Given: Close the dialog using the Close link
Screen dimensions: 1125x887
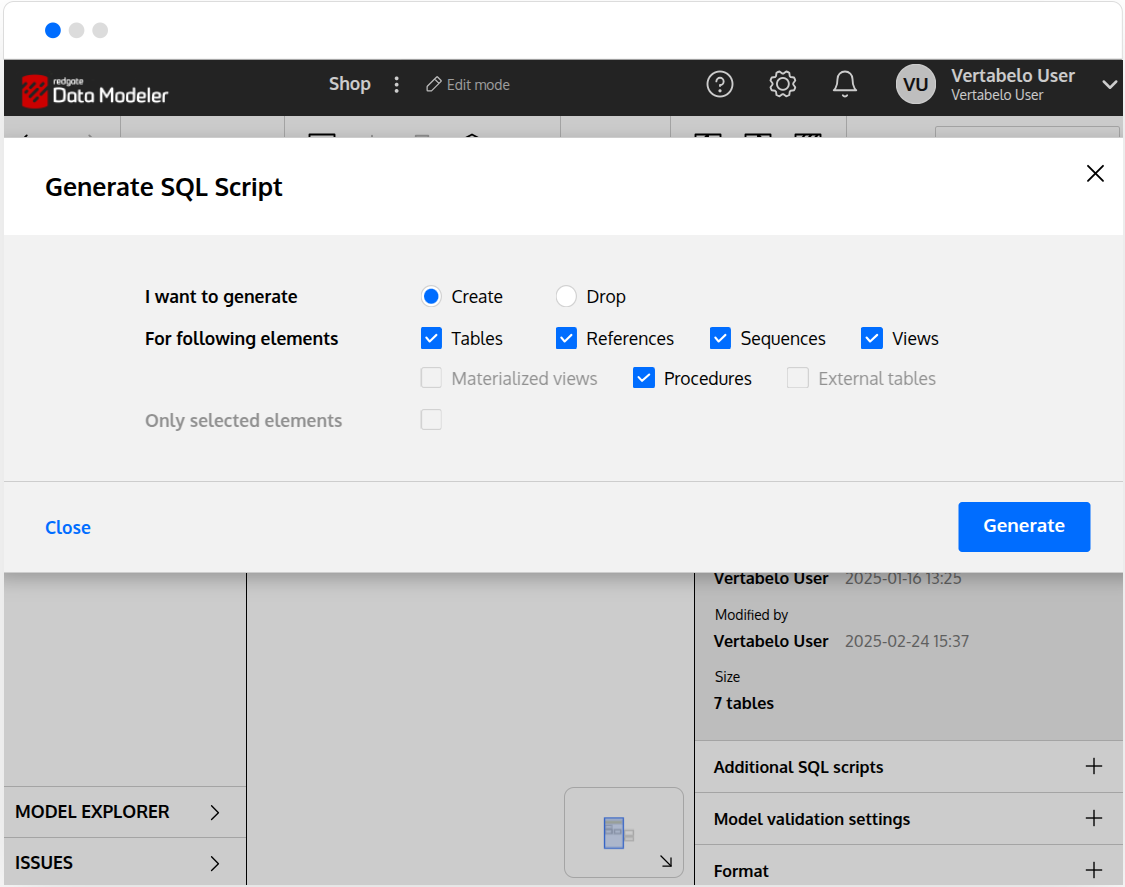Looking at the screenshot, I should click(67, 527).
